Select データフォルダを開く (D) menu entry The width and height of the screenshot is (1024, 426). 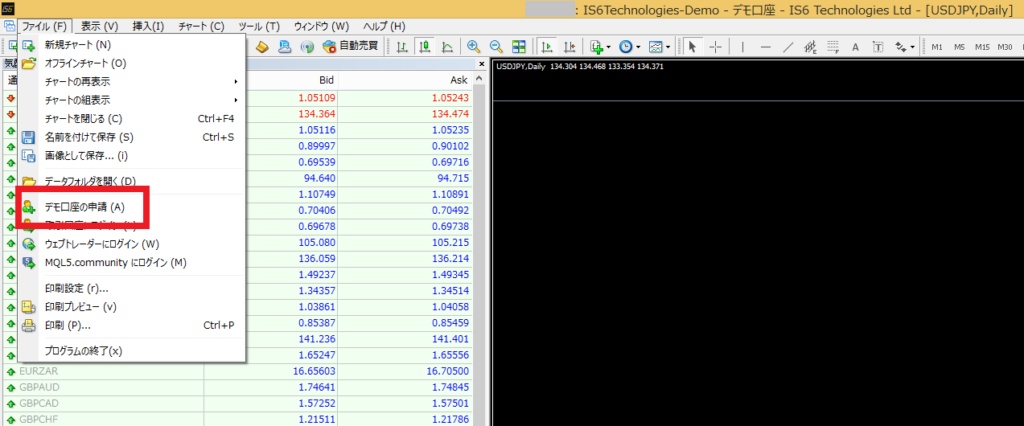131,181
